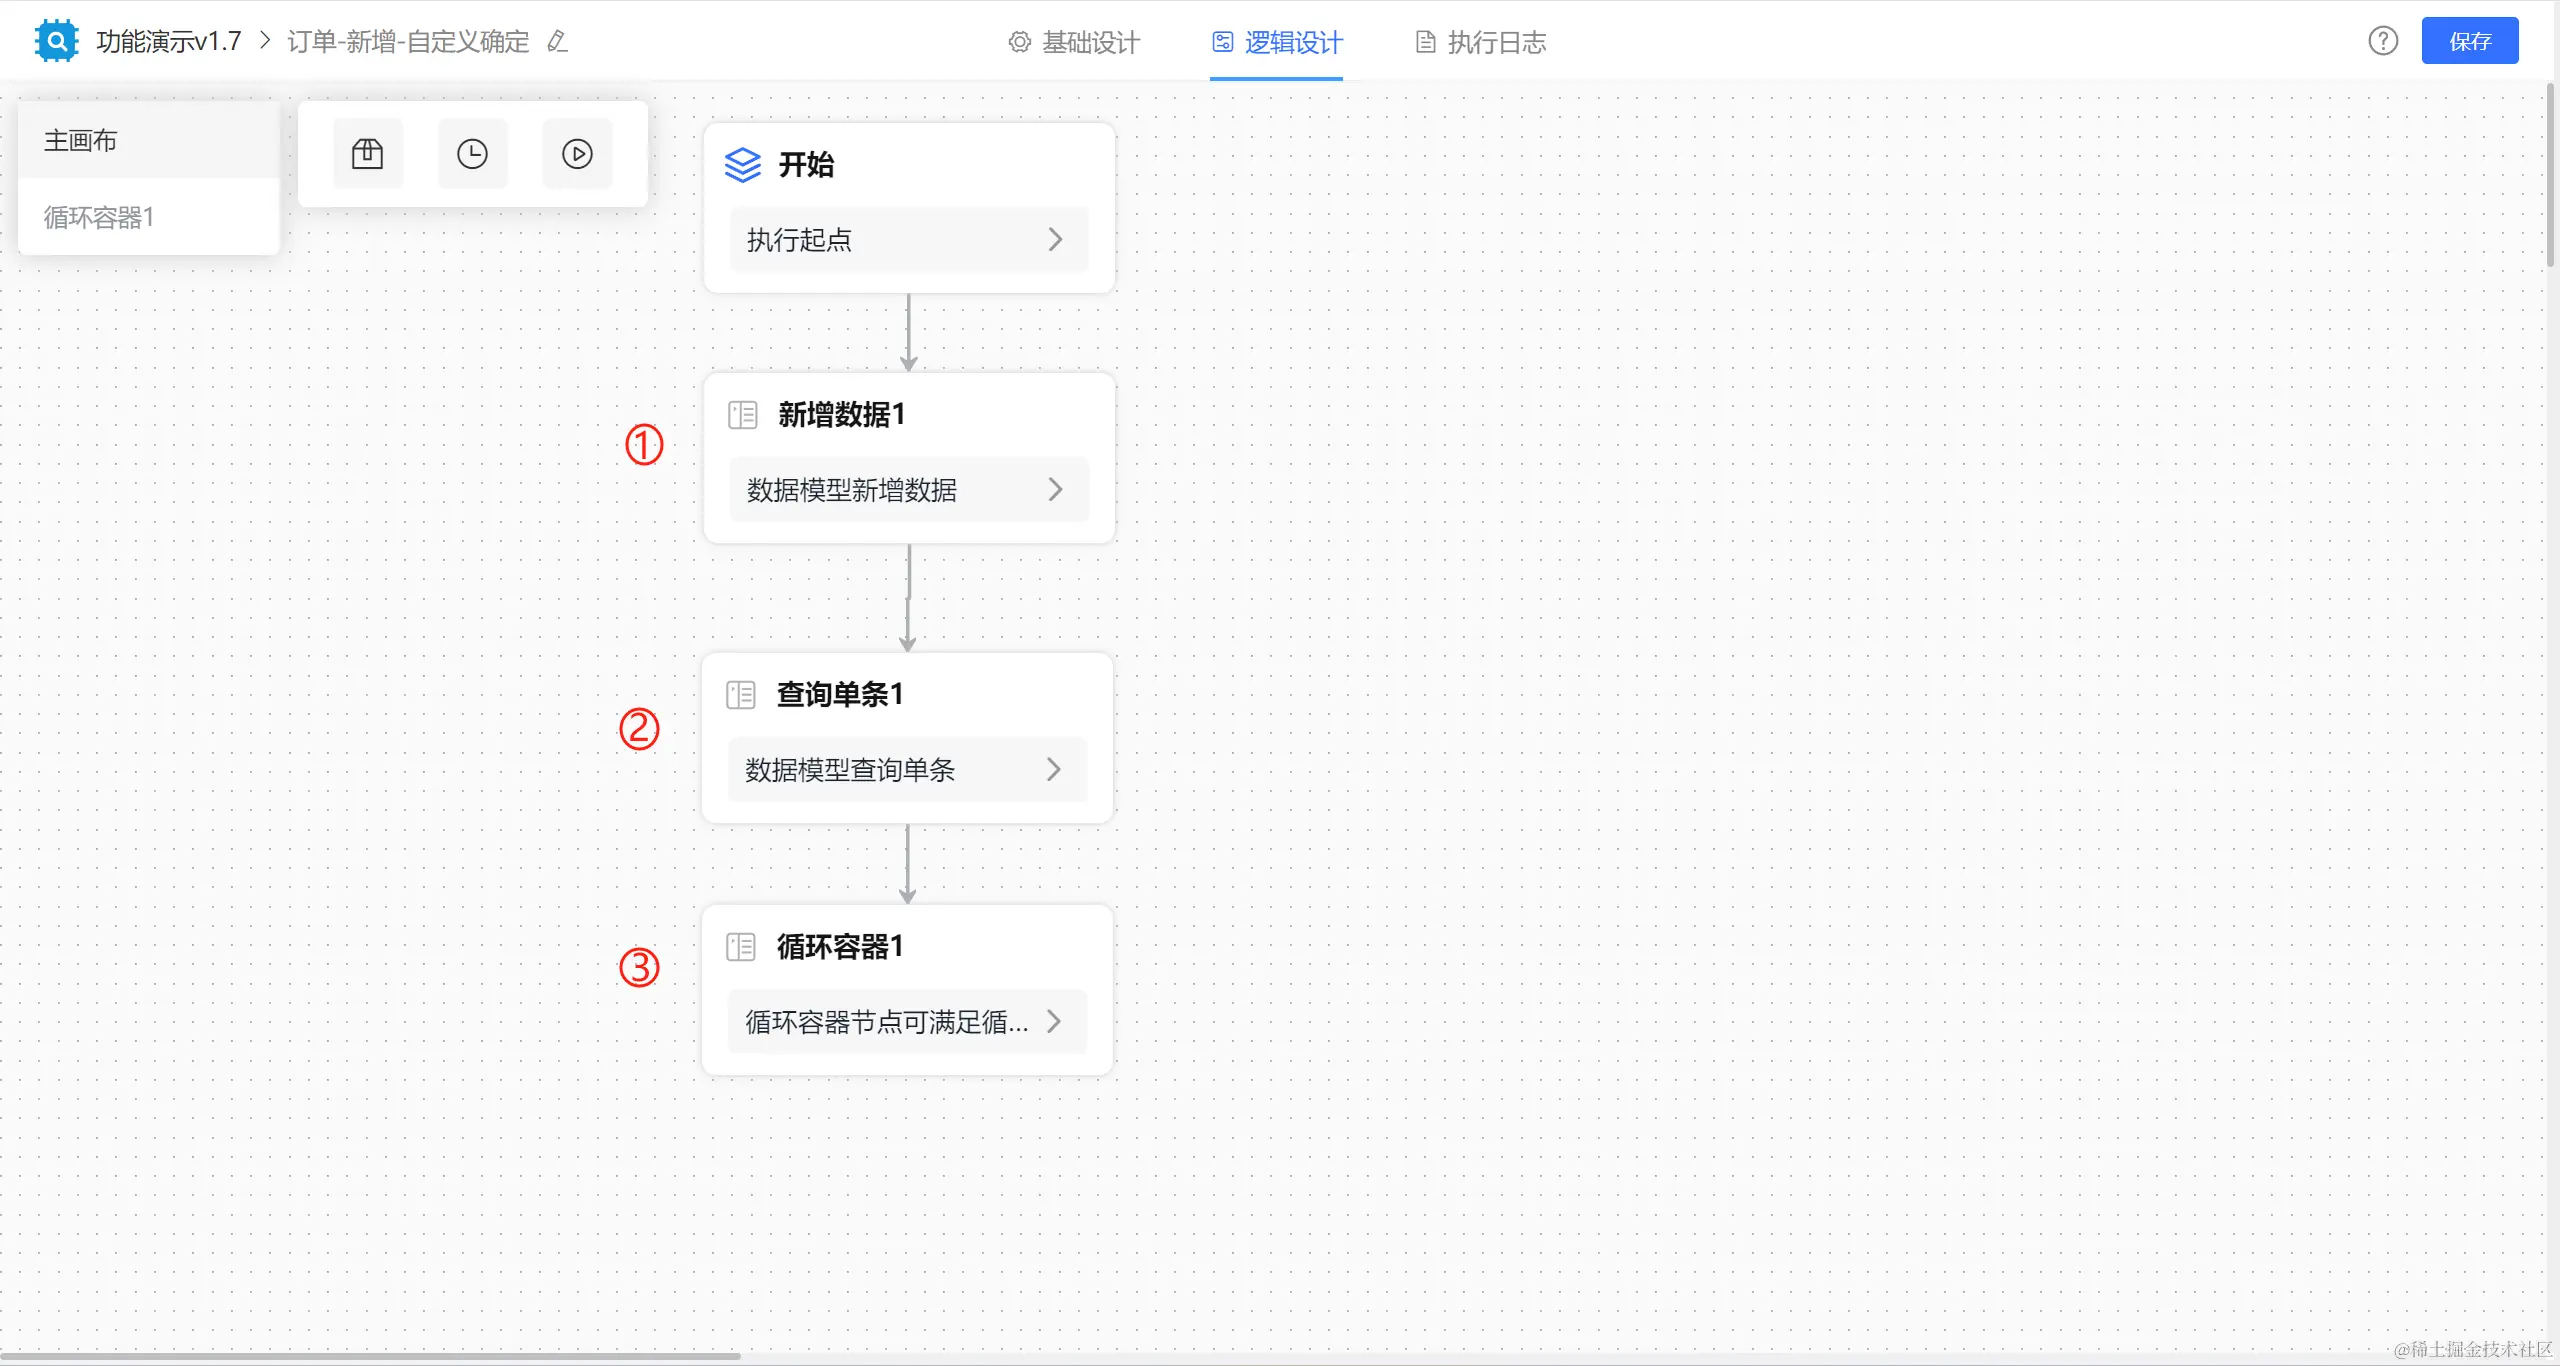Click the pencil edit icon beside title
The height and width of the screenshot is (1366, 2560).
coord(558,41)
